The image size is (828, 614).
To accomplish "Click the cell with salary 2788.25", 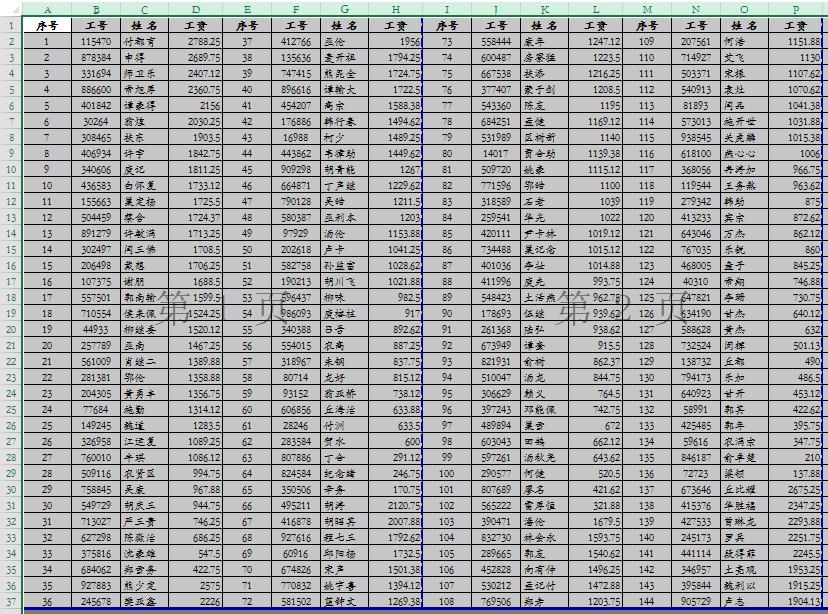I will pyautogui.click(x=196, y=42).
